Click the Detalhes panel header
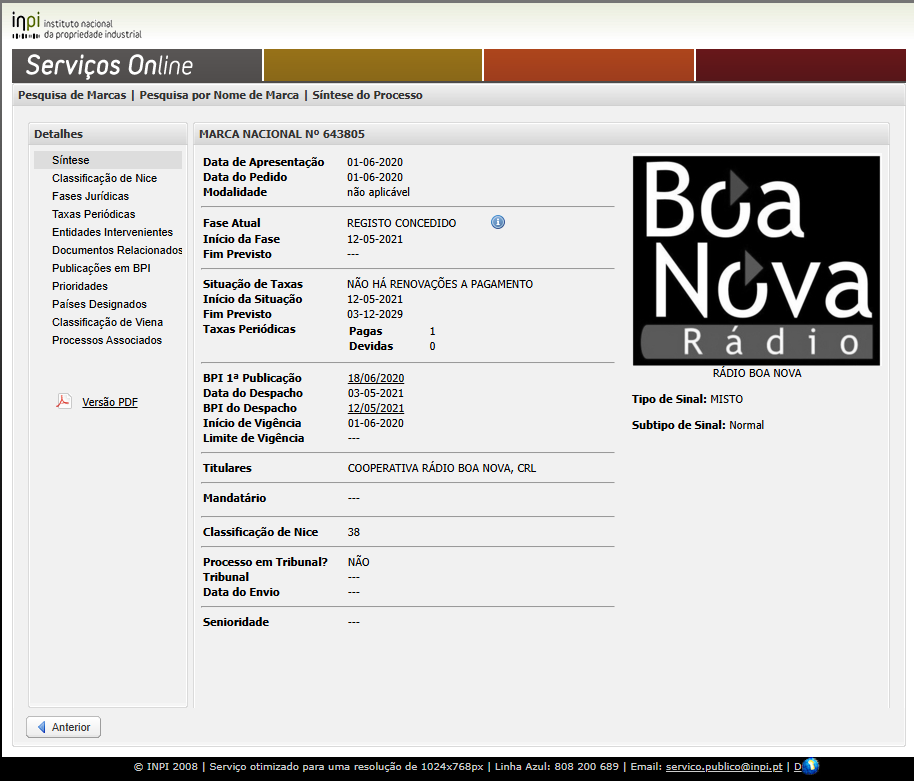Screen dimensions: 914x781 (x=108, y=134)
